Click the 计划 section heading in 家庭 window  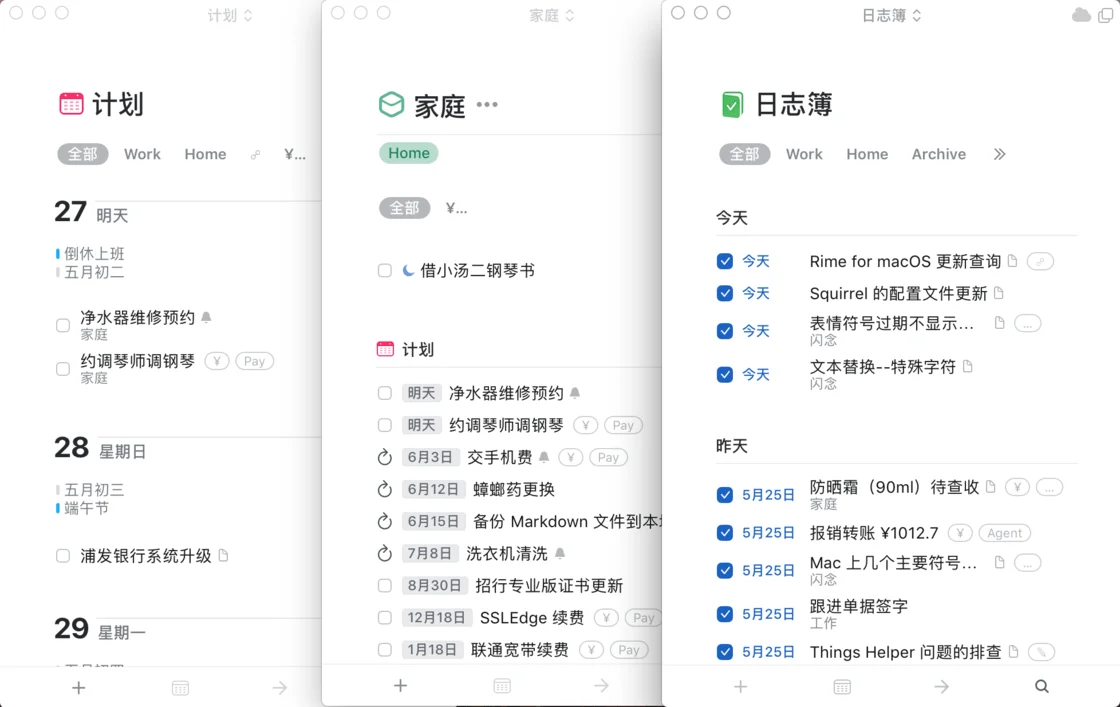coord(417,350)
